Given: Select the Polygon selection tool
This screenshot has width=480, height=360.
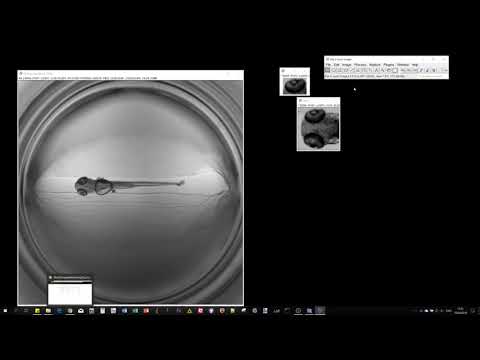Looking at the screenshot, I should point(340,70).
